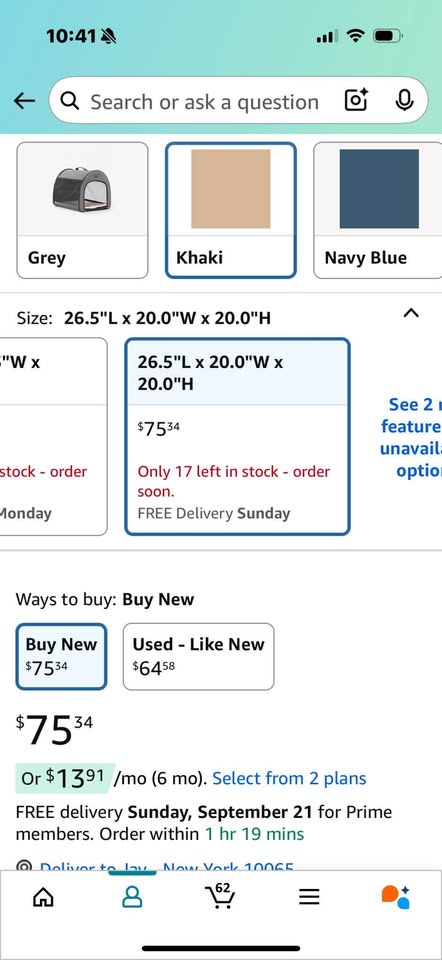Go to Home tab icon
The height and width of the screenshot is (960, 442).
click(43, 898)
